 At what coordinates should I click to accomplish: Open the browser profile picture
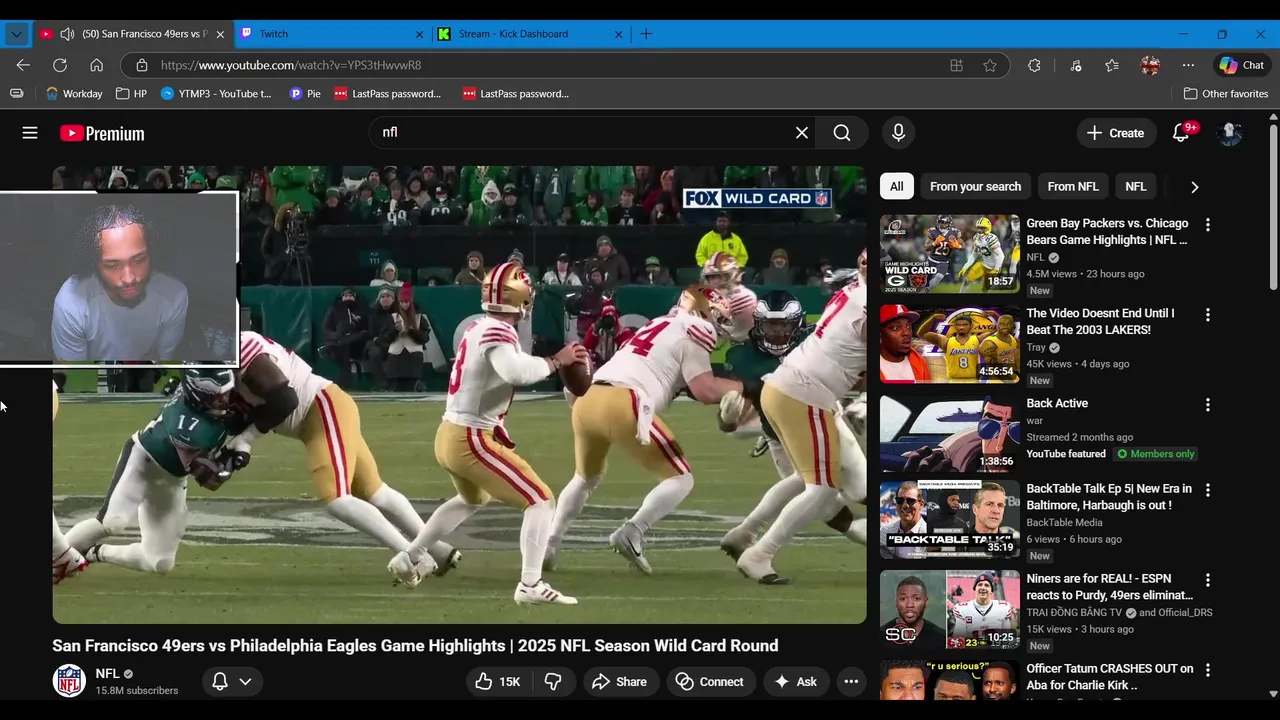(1150, 65)
